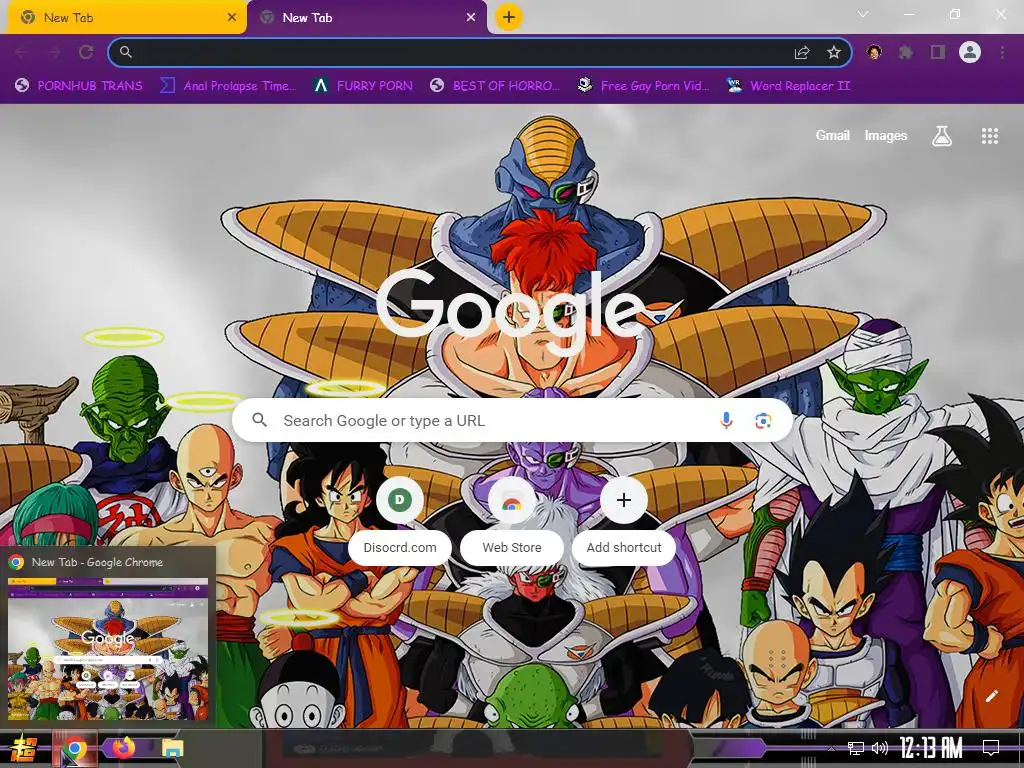
Task: Open the Chrome three-dot menu
Action: click(x=1002, y=52)
